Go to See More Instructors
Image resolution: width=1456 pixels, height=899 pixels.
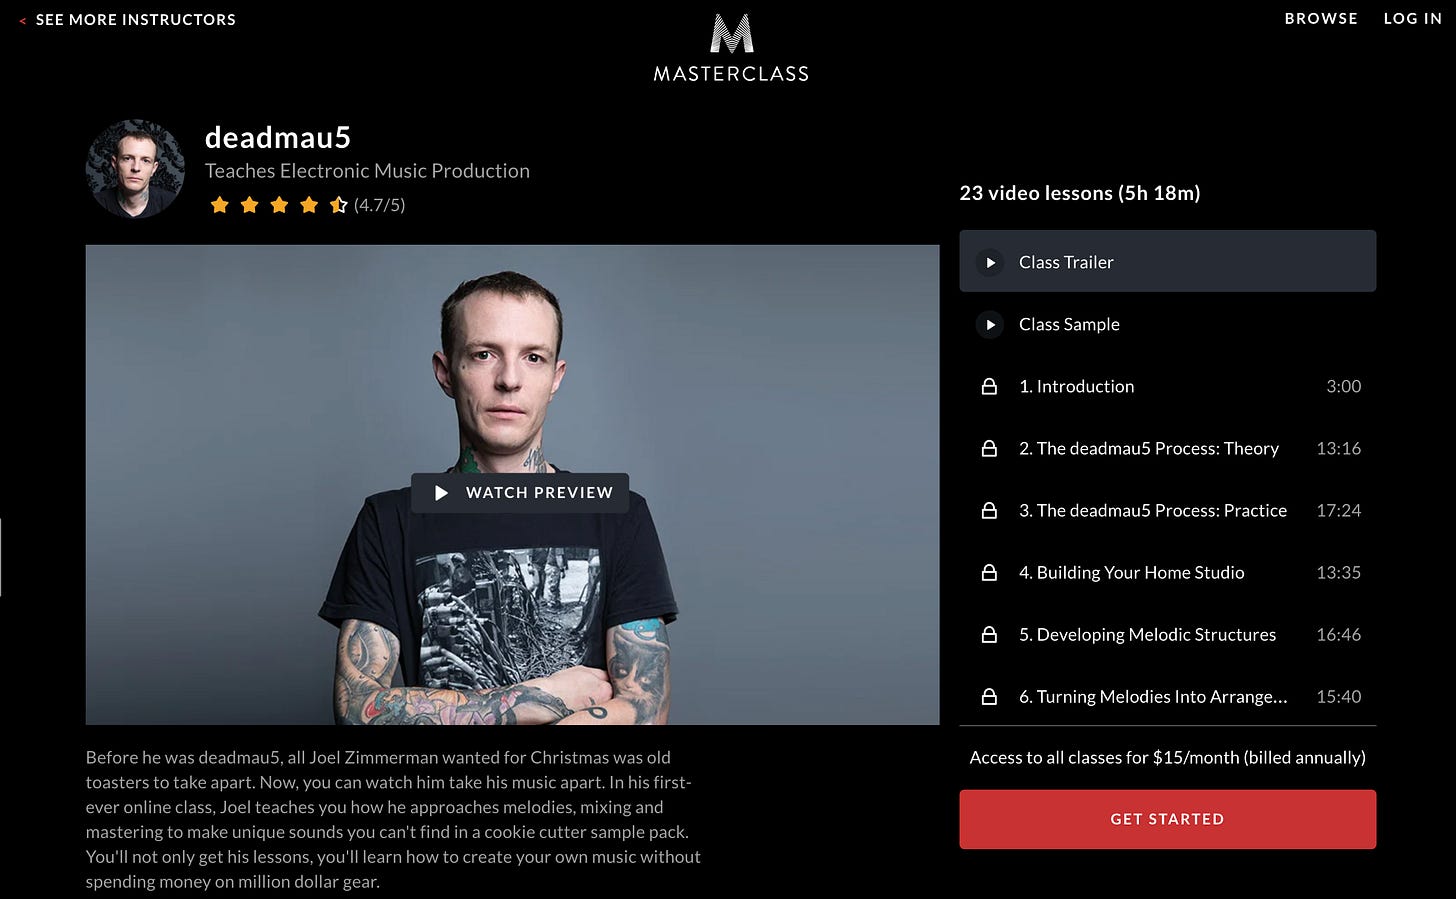point(136,20)
